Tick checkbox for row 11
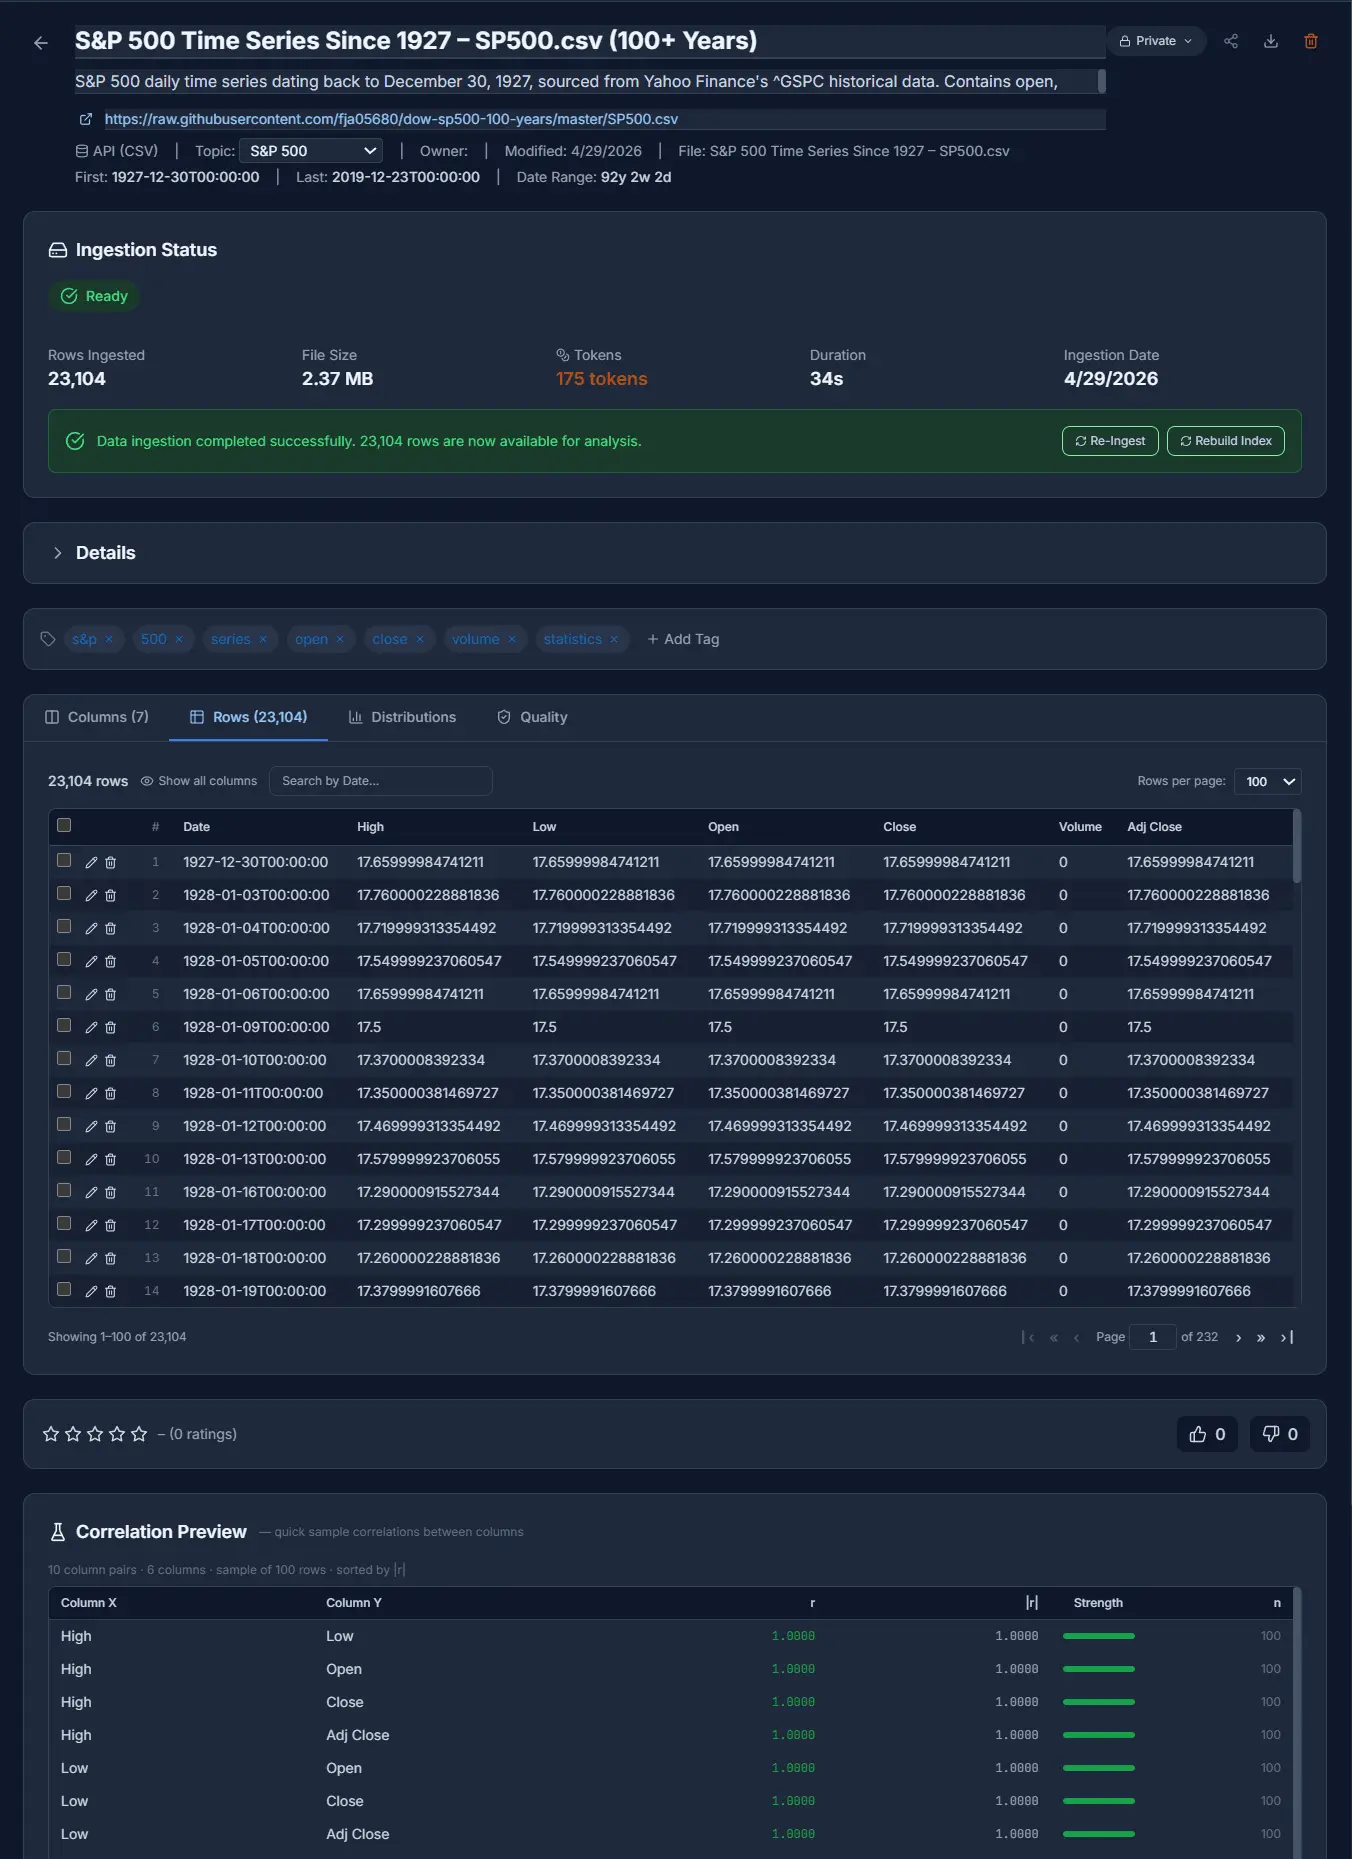1352x1859 pixels. tap(64, 1190)
